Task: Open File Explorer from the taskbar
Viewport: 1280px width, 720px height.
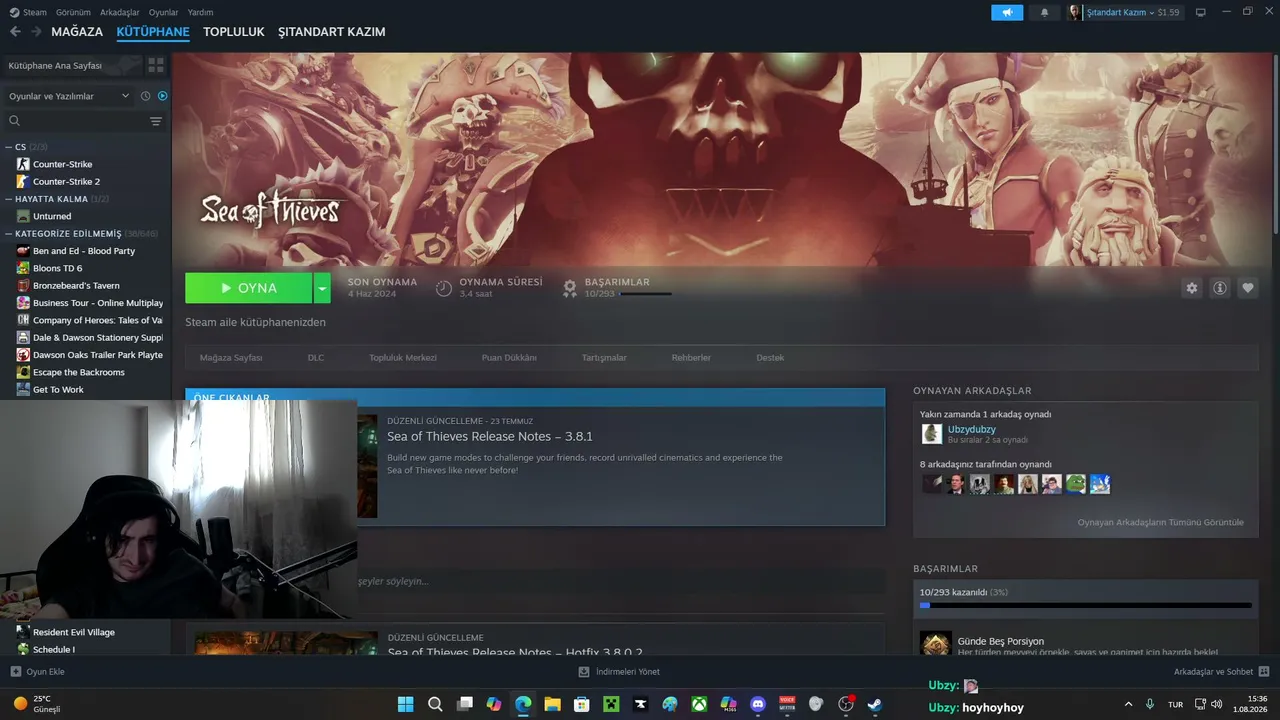Action: coord(552,704)
